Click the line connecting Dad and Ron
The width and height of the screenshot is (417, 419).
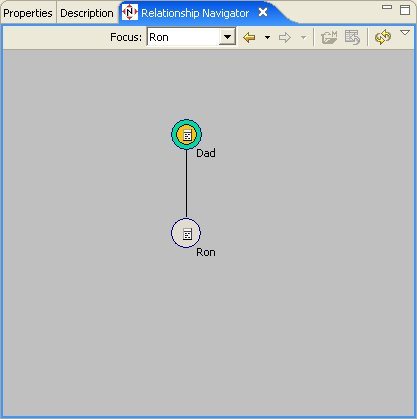(186, 184)
